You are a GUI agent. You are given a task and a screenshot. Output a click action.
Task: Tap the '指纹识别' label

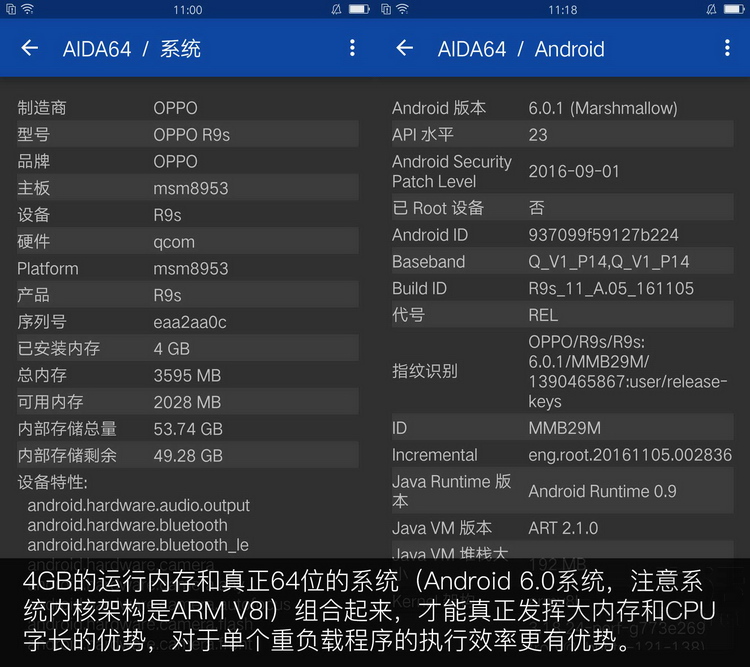[425, 371]
